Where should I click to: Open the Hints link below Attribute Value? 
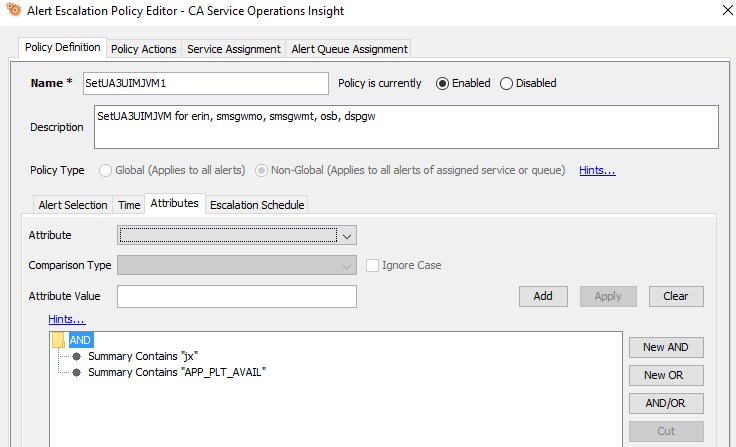67,319
